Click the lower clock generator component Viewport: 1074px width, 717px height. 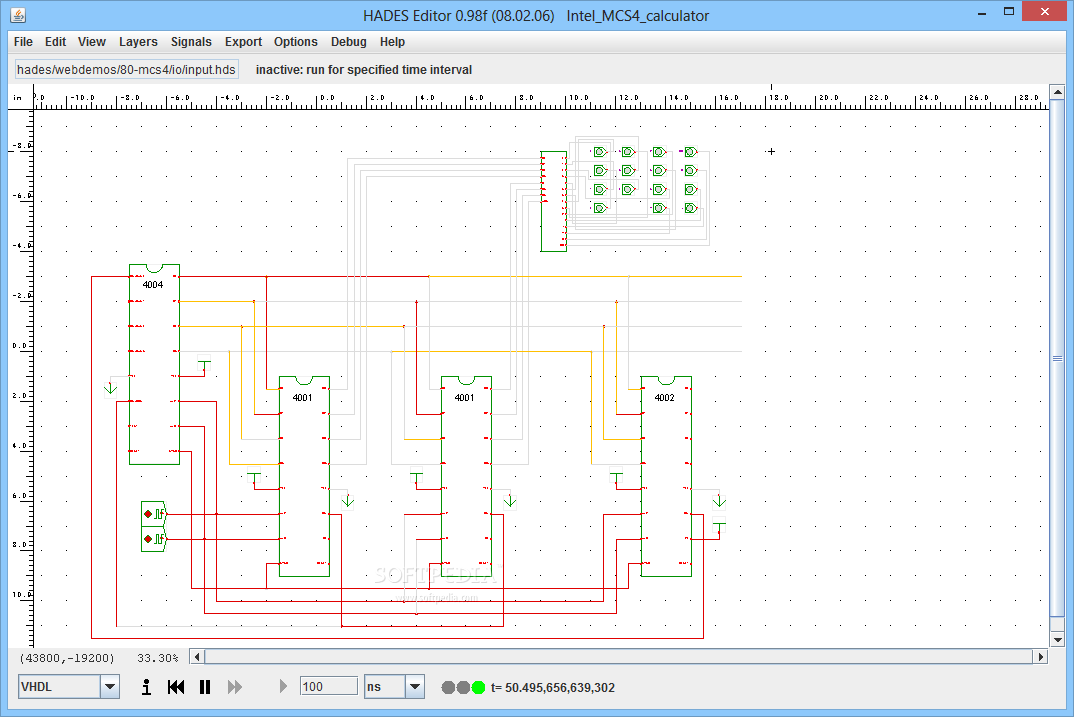pyautogui.click(x=153, y=540)
